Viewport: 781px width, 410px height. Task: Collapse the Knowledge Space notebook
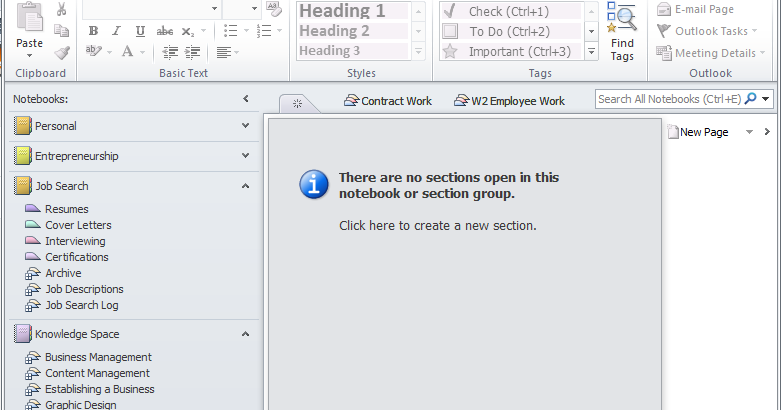pyautogui.click(x=246, y=334)
